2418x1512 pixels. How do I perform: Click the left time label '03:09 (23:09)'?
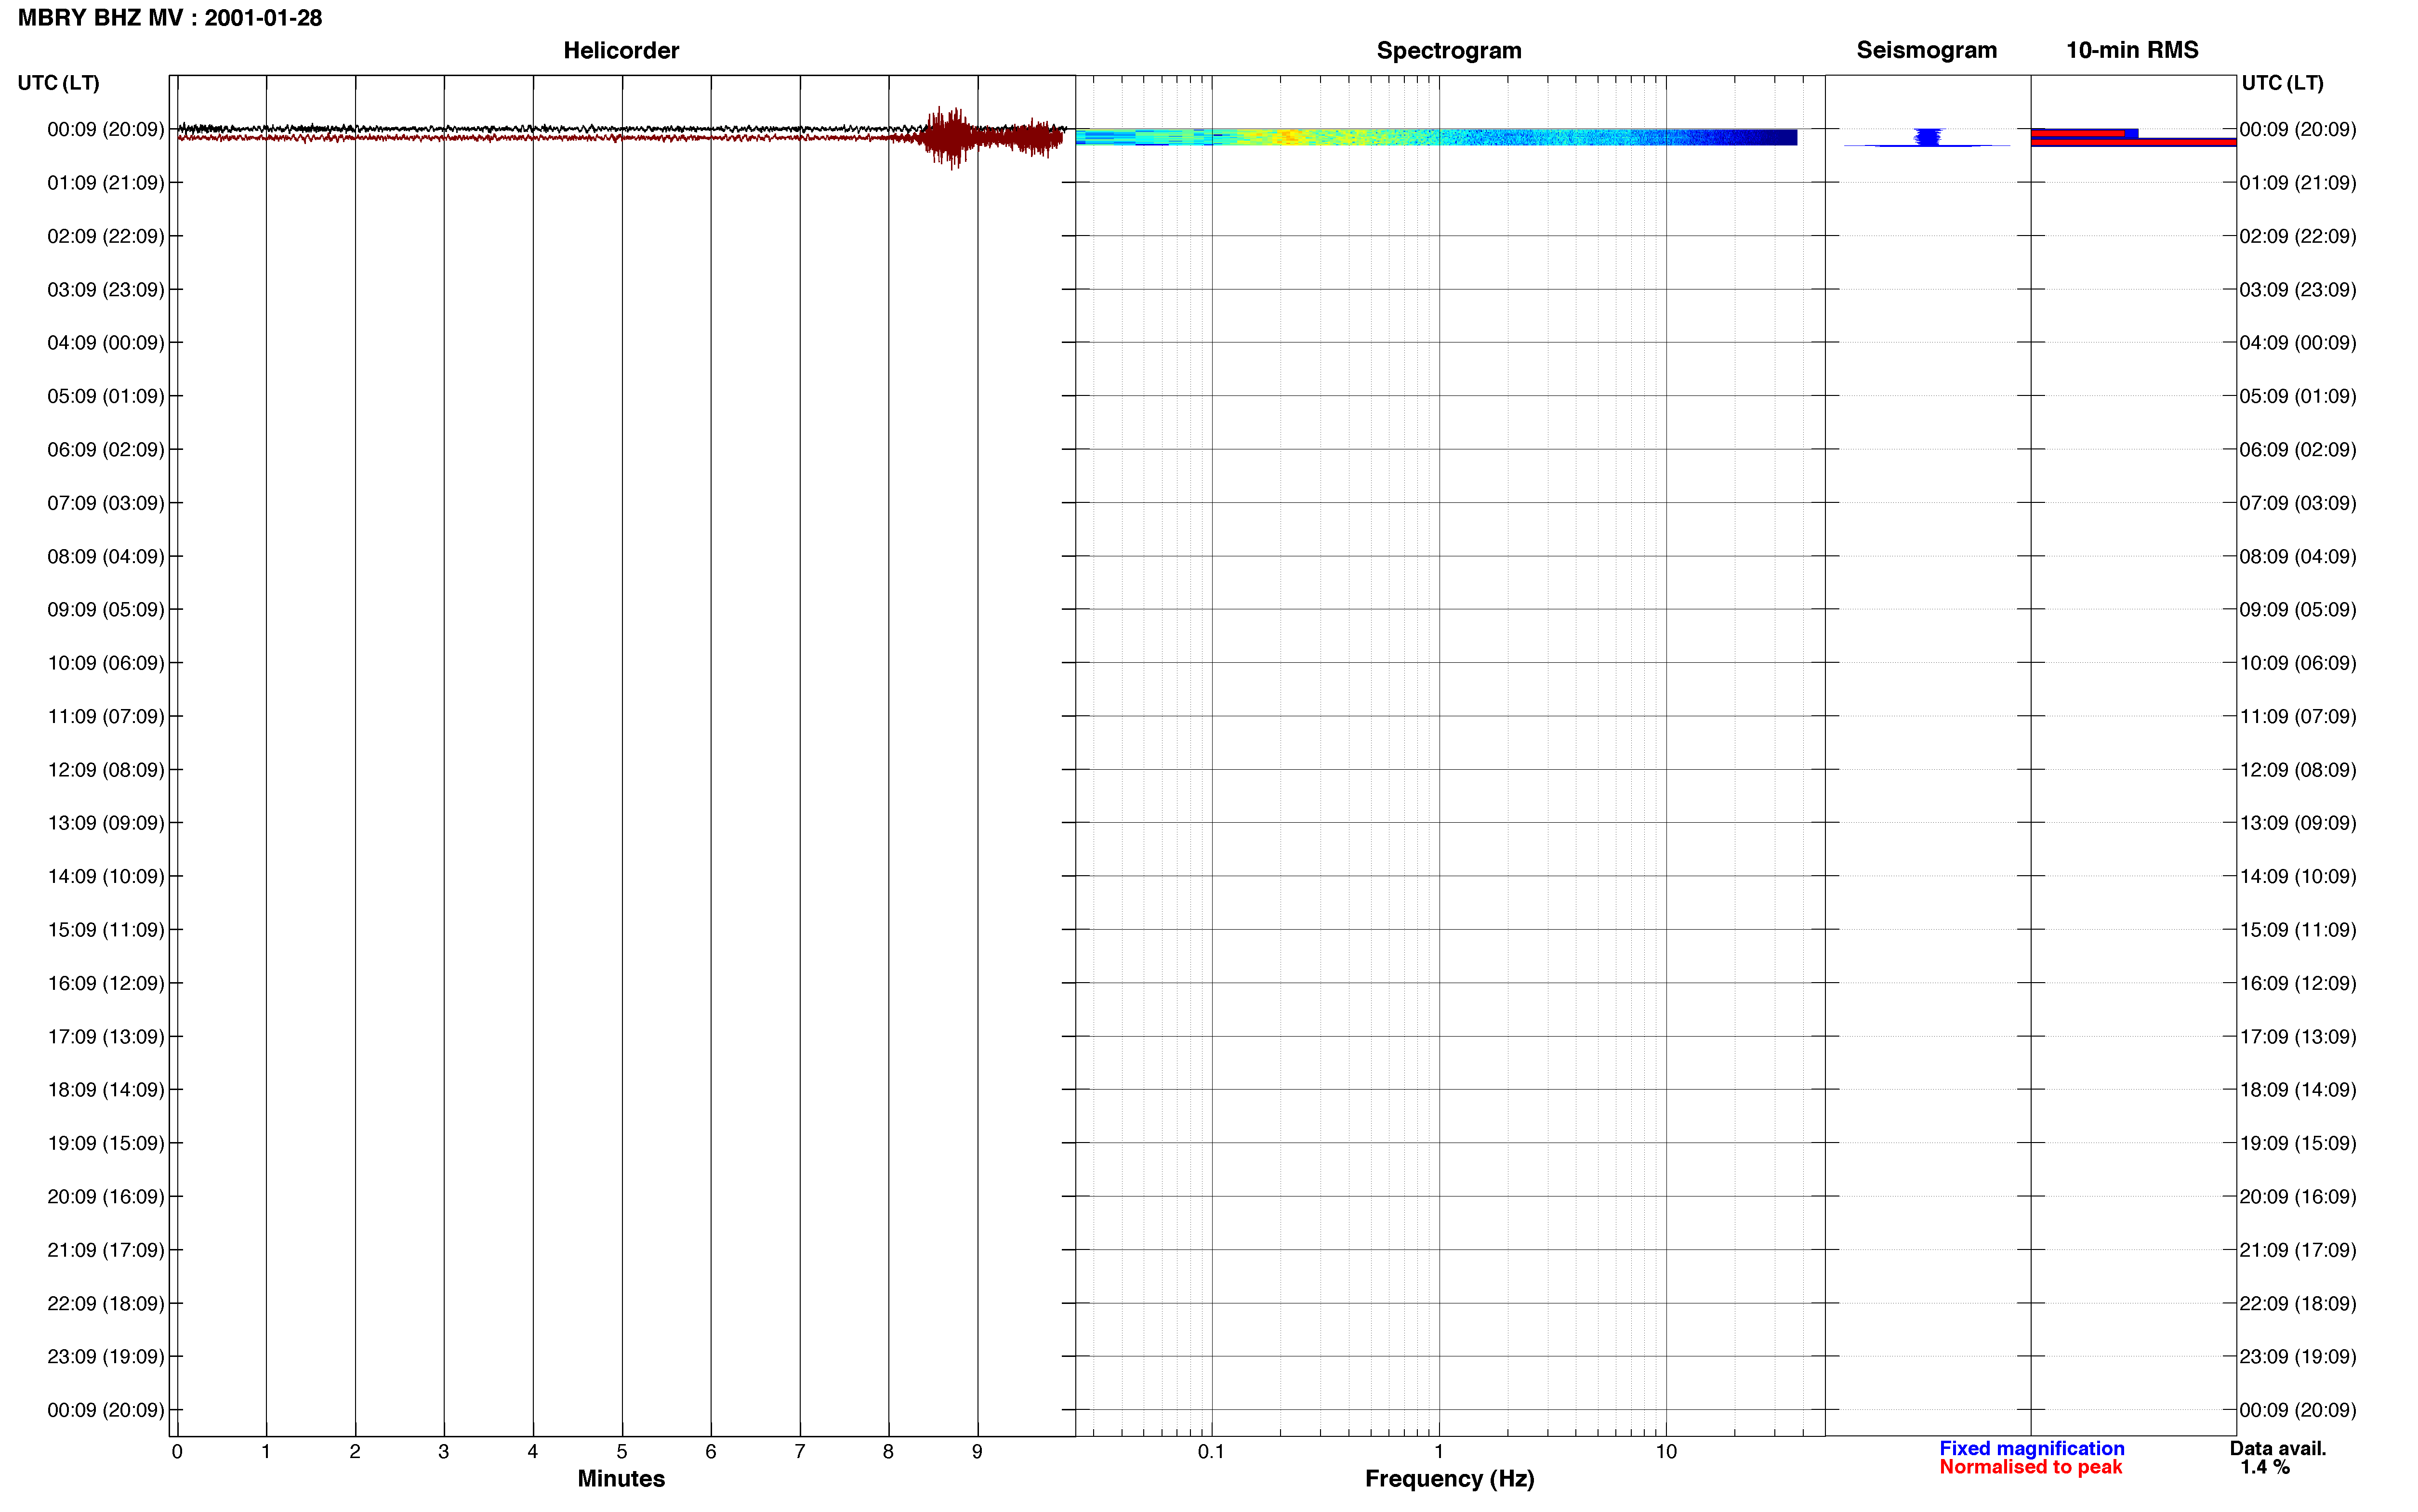coord(106,290)
